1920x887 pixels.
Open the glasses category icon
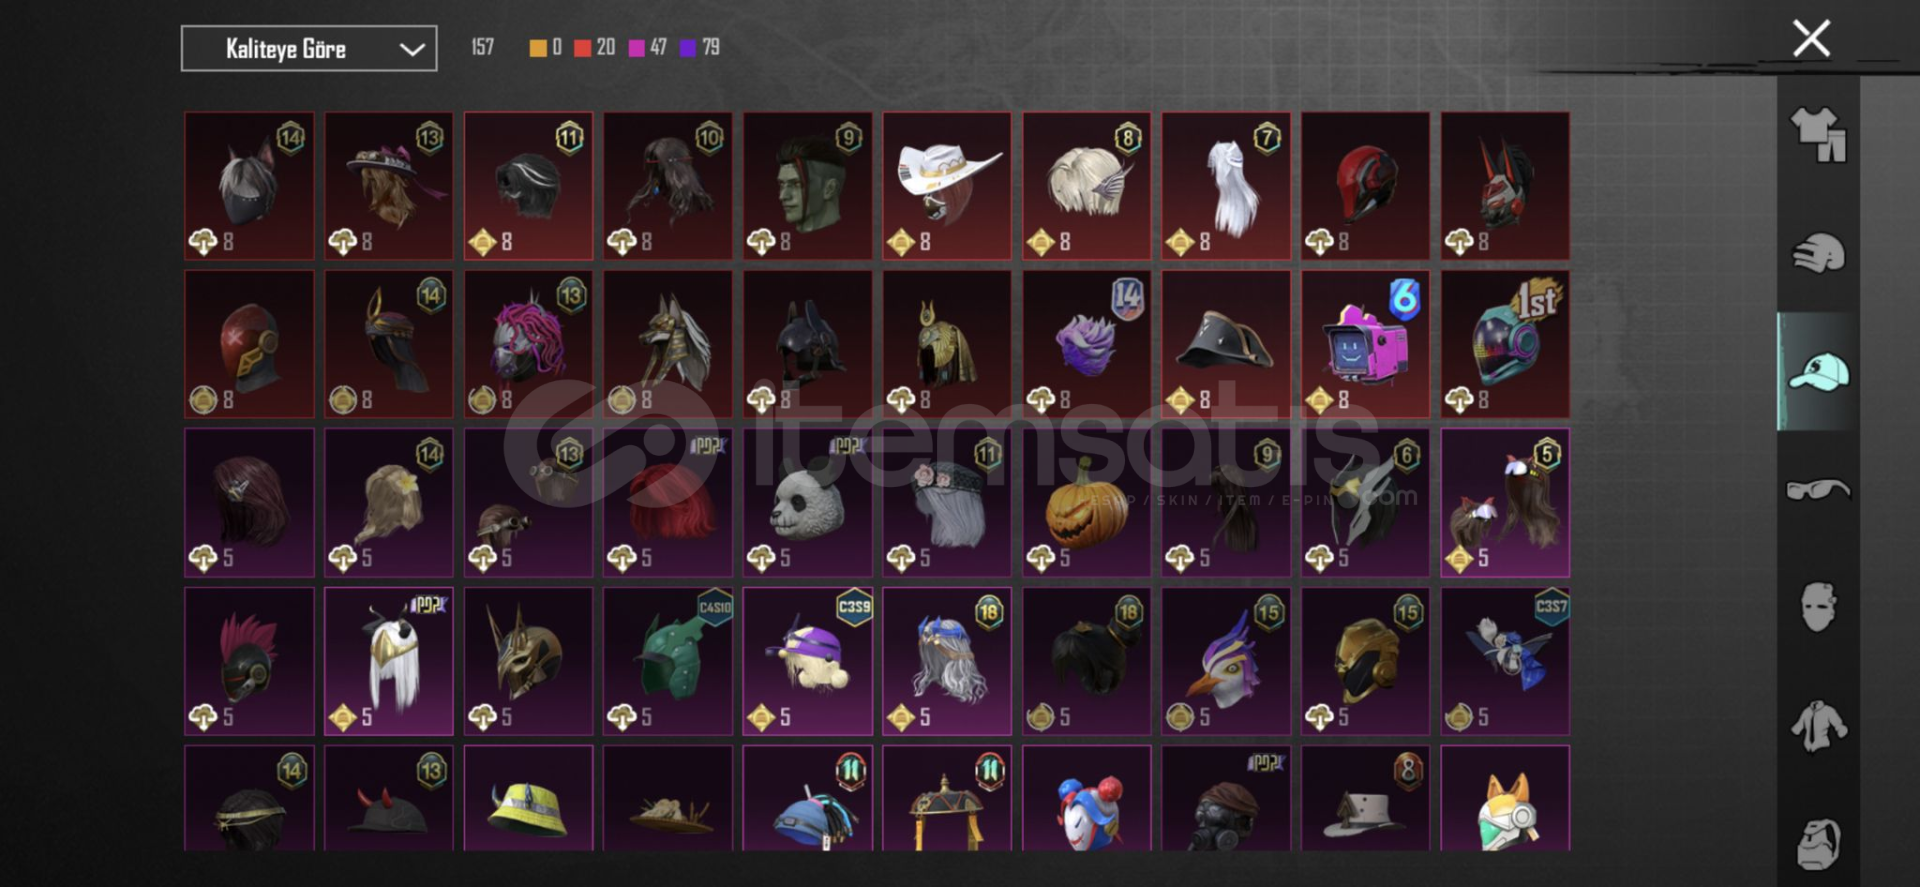coord(1818,490)
